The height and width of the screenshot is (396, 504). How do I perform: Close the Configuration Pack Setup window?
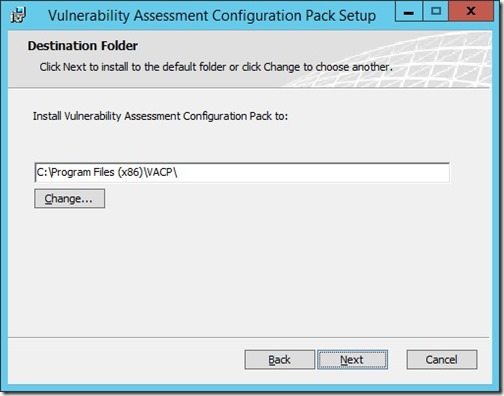pos(471,11)
